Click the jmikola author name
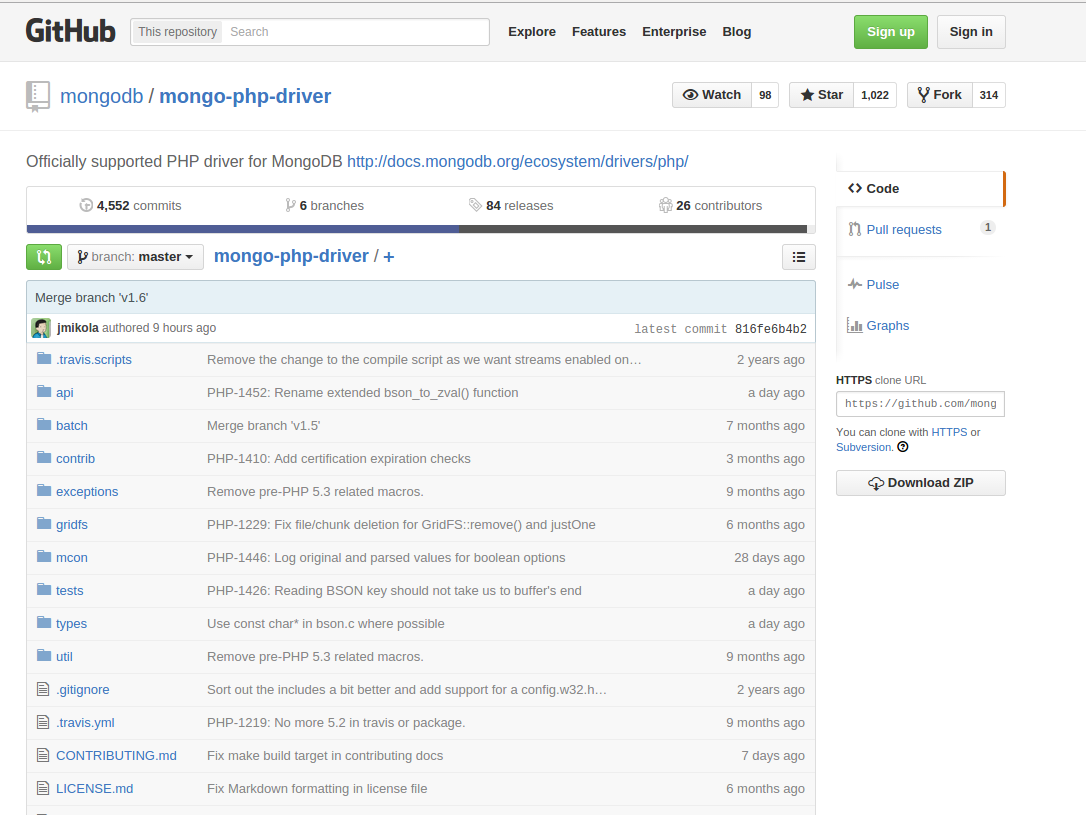1086x815 pixels. point(78,328)
